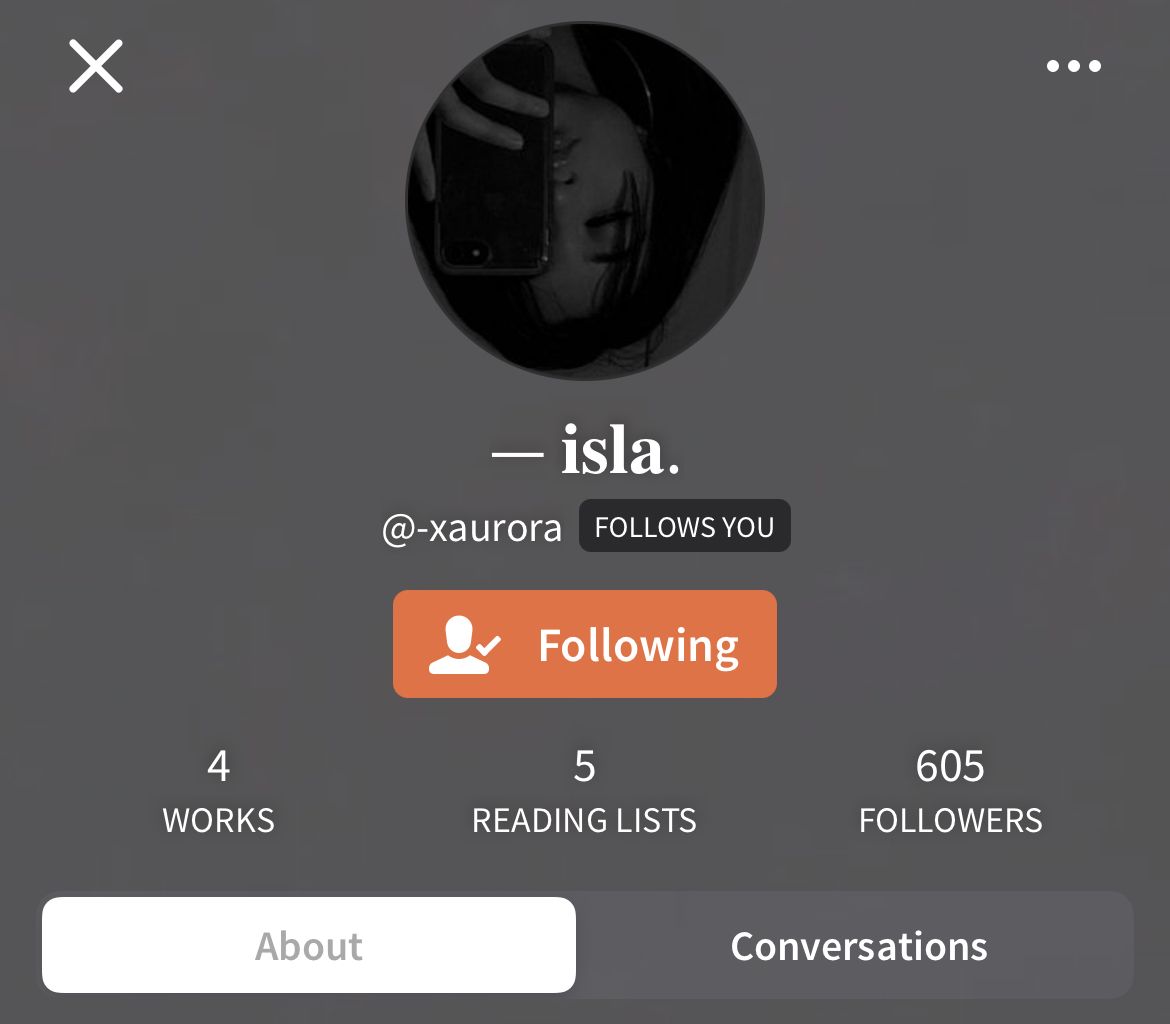Viewport: 1170px width, 1024px height.
Task: Tap the right dot of the overflow menu
Action: (x=1095, y=66)
